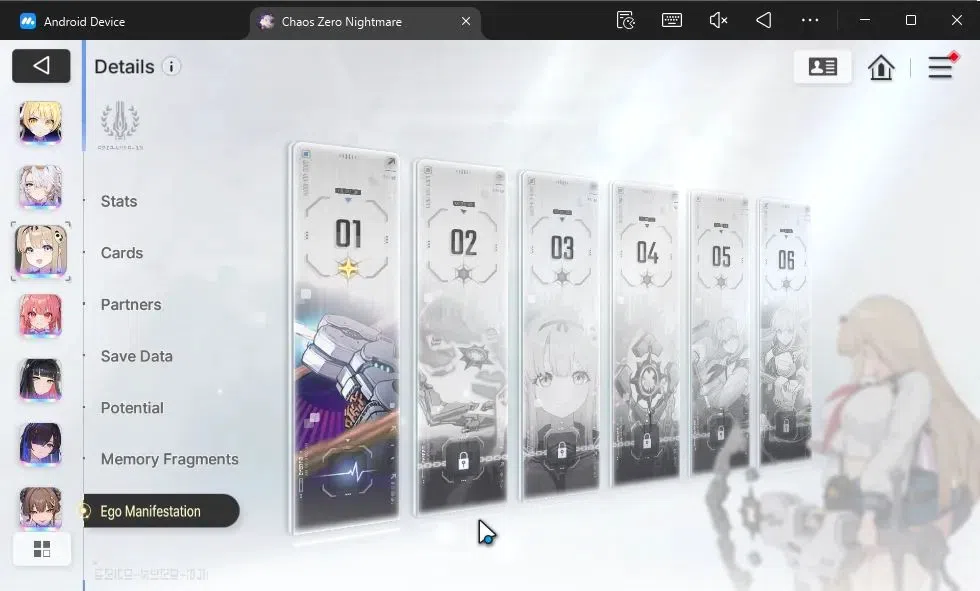Click the emulator back triangle icon
980x591 pixels.
pos(764,20)
